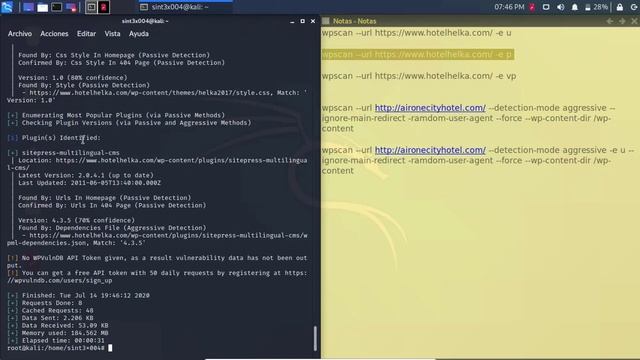The height and width of the screenshot is (360, 640).
Task: Click 'Version: 1.0 (80% confidence)' line
Action: 73,78
